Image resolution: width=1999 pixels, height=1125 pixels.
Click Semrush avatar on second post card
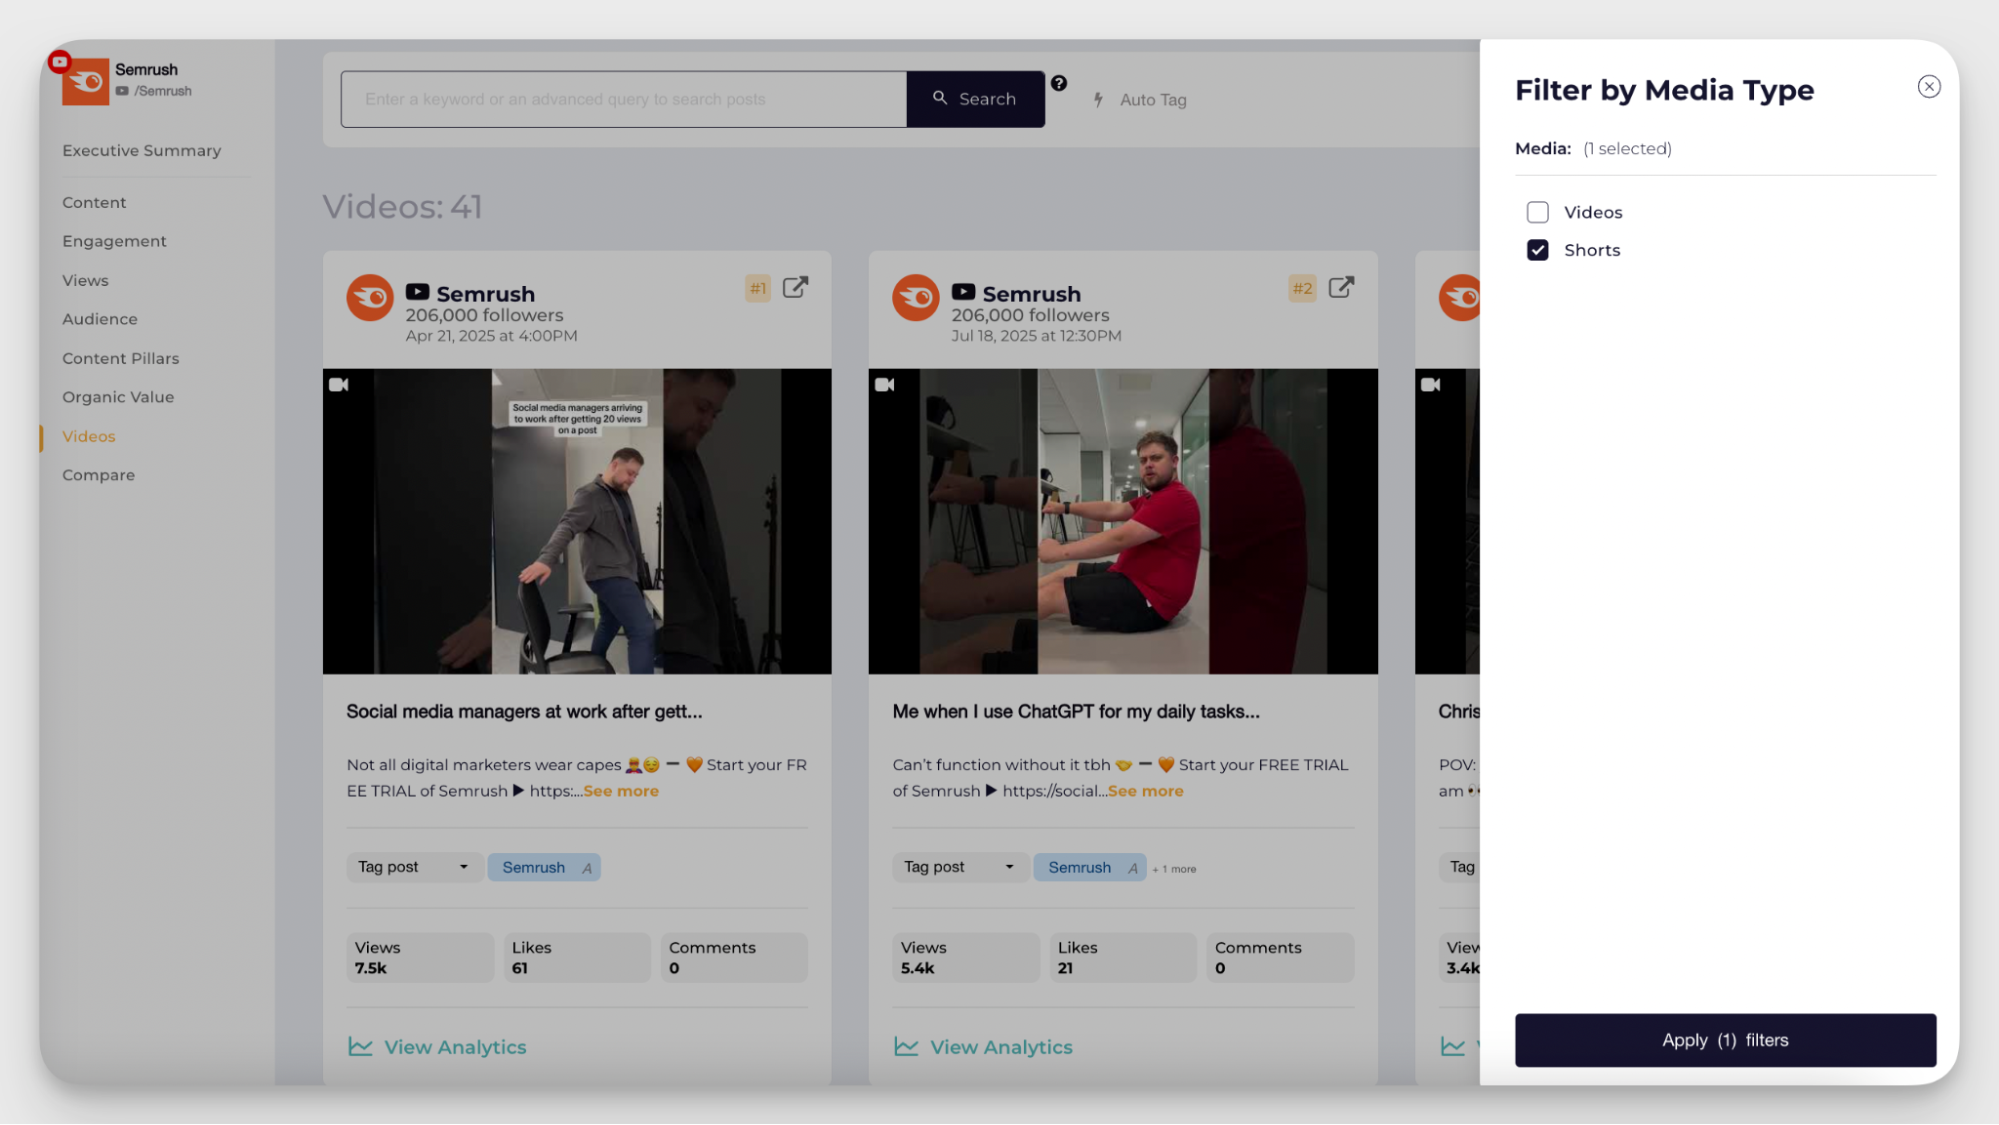(915, 297)
